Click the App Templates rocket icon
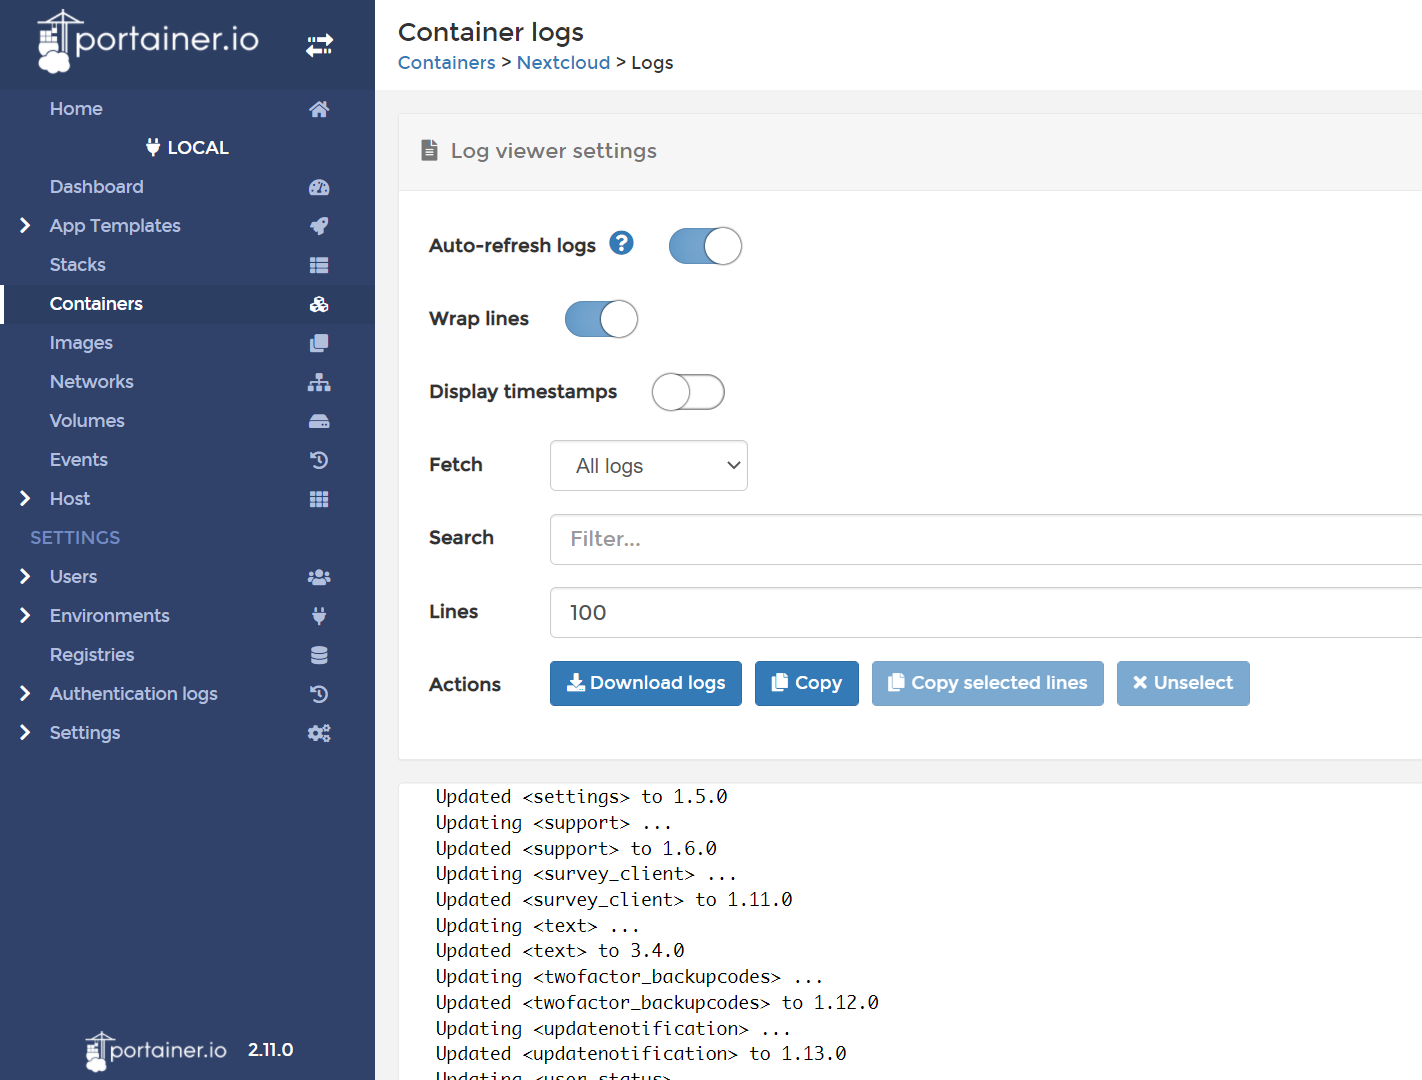1422x1080 pixels. [319, 226]
